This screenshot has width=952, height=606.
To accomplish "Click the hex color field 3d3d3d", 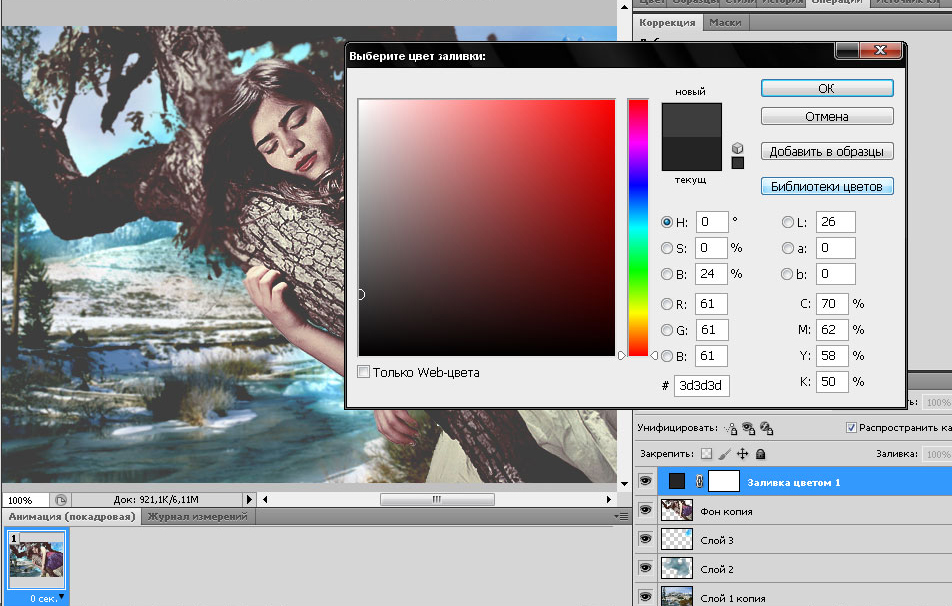I will click(x=701, y=386).
